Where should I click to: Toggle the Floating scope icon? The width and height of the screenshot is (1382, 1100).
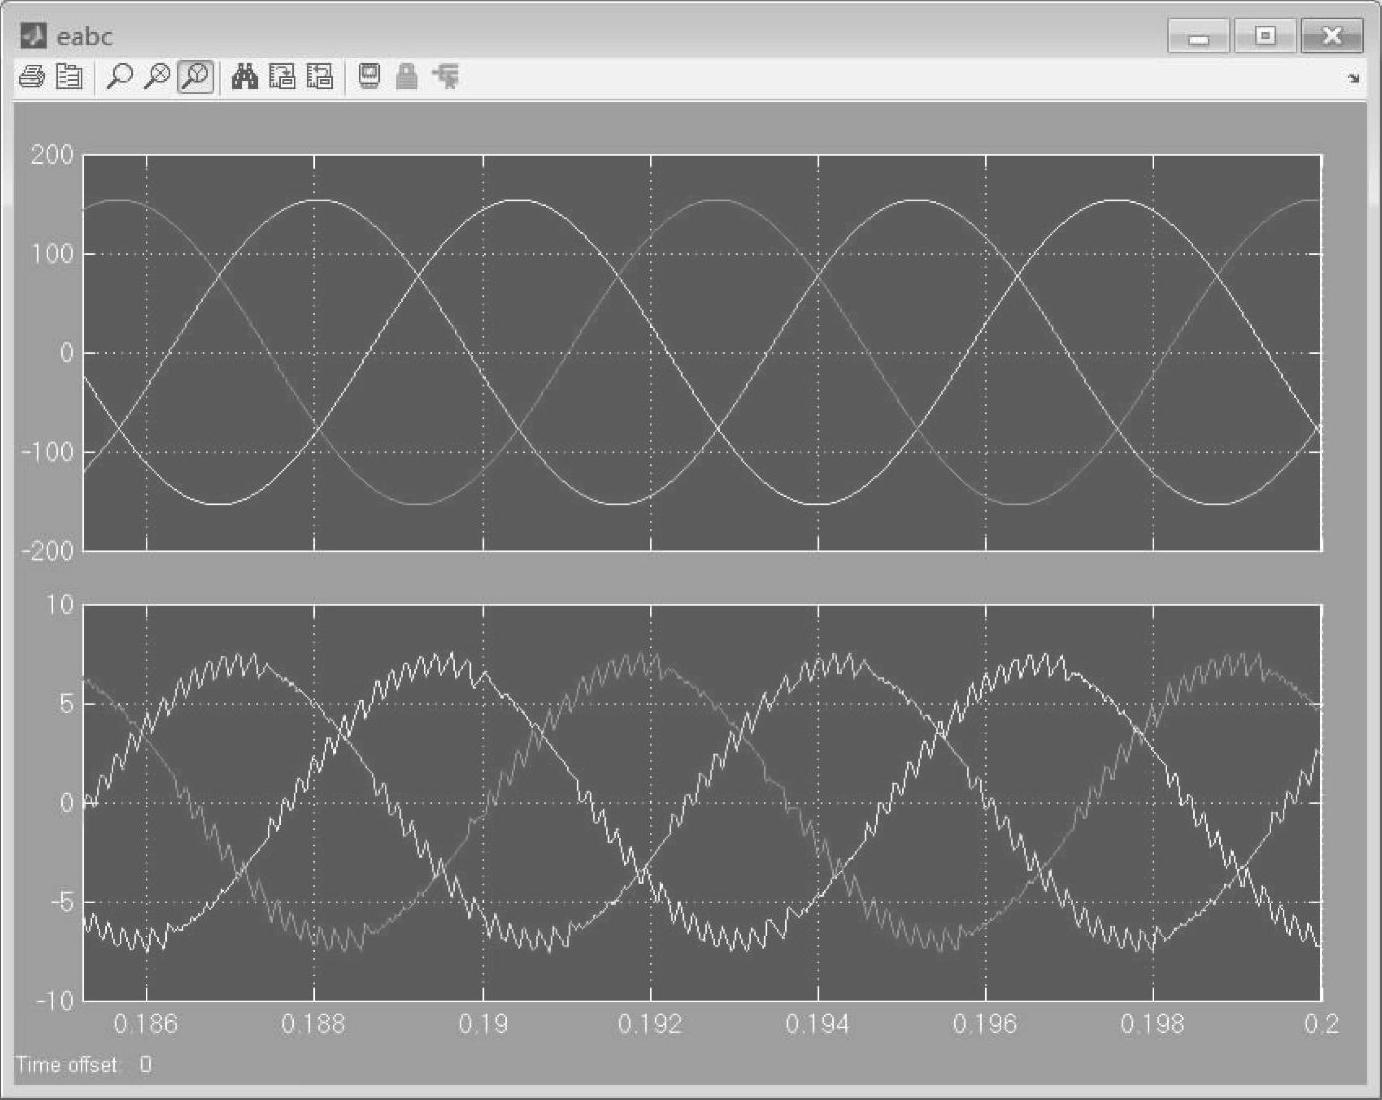[x=369, y=77]
